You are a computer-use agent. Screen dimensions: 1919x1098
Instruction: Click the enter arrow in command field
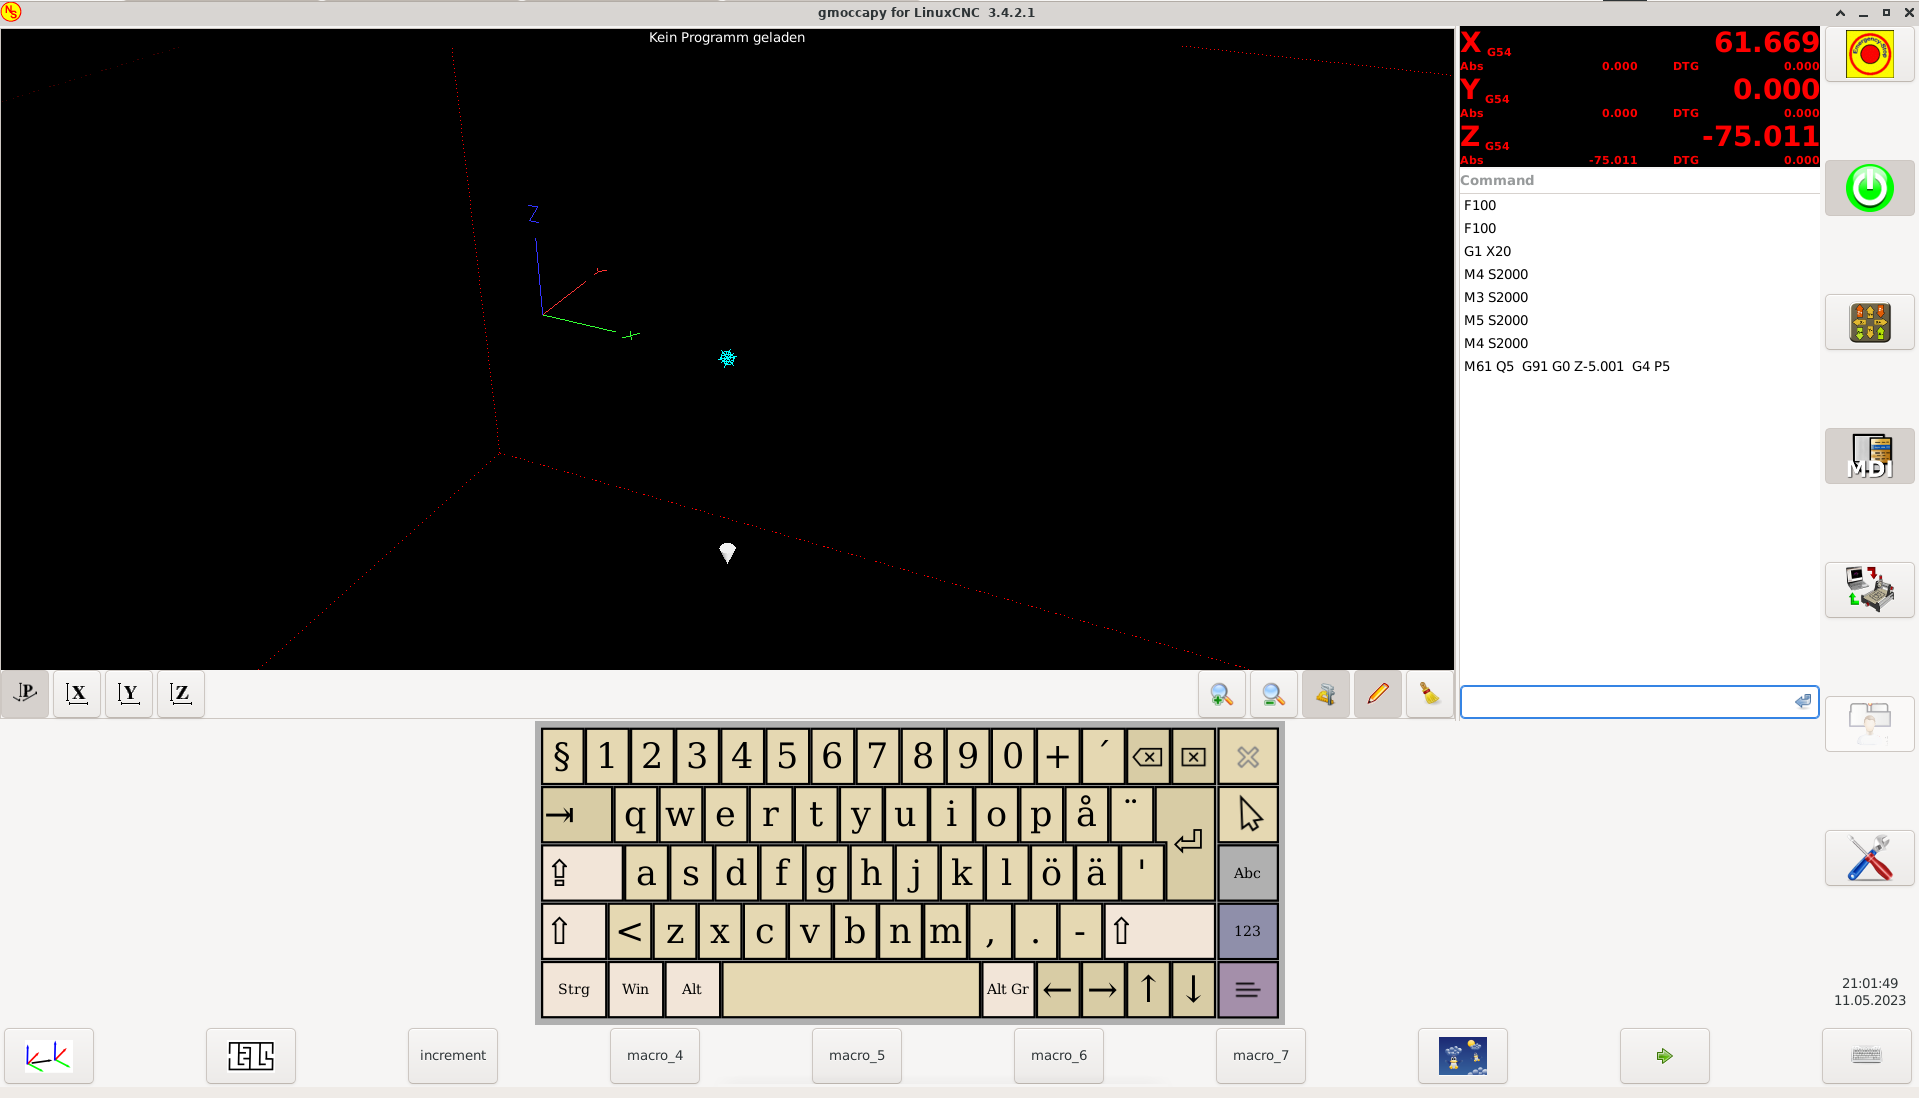click(1803, 702)
